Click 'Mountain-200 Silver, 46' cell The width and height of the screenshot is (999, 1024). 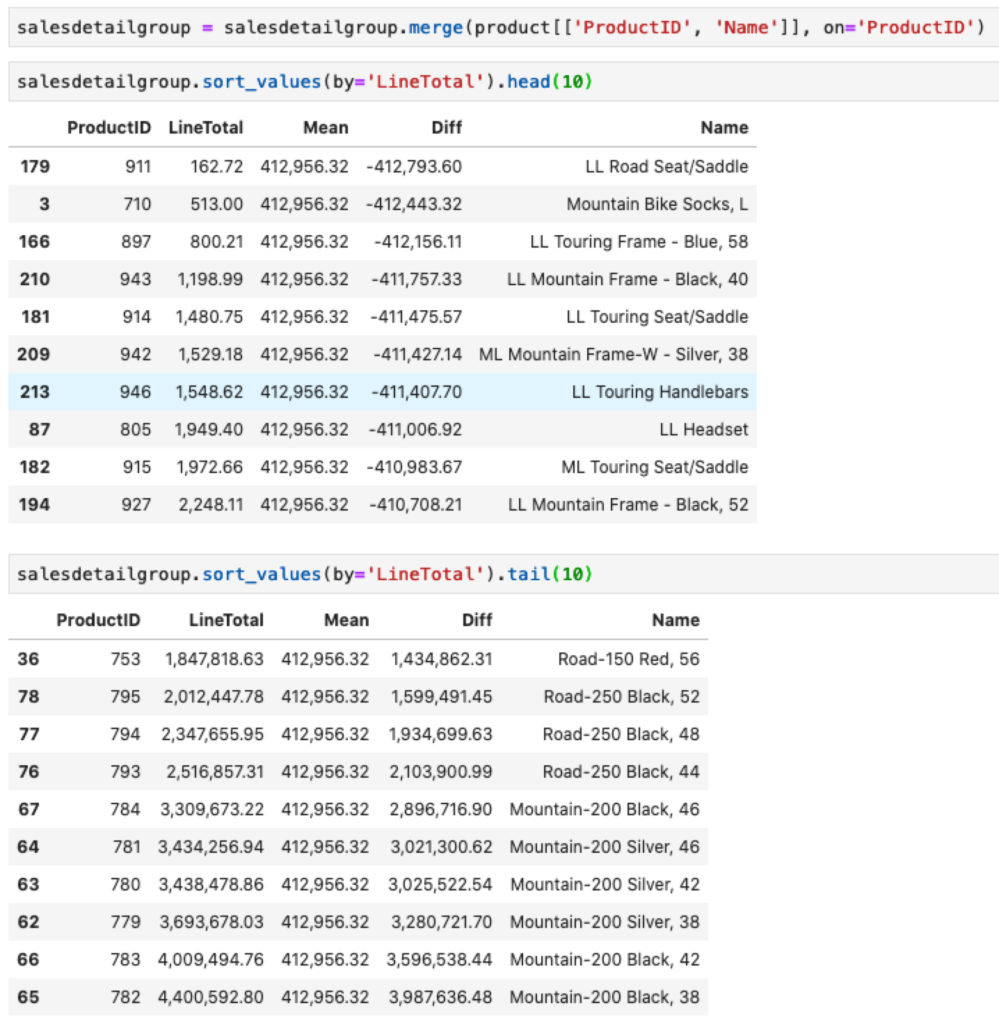pos(605,847)
